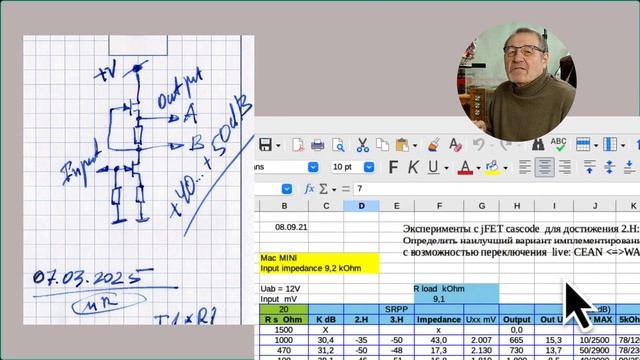The height and width of the screenshot is (360, 640).
Task: Open the column insert dropdown arrow
Action: click(x=623, y=145)
